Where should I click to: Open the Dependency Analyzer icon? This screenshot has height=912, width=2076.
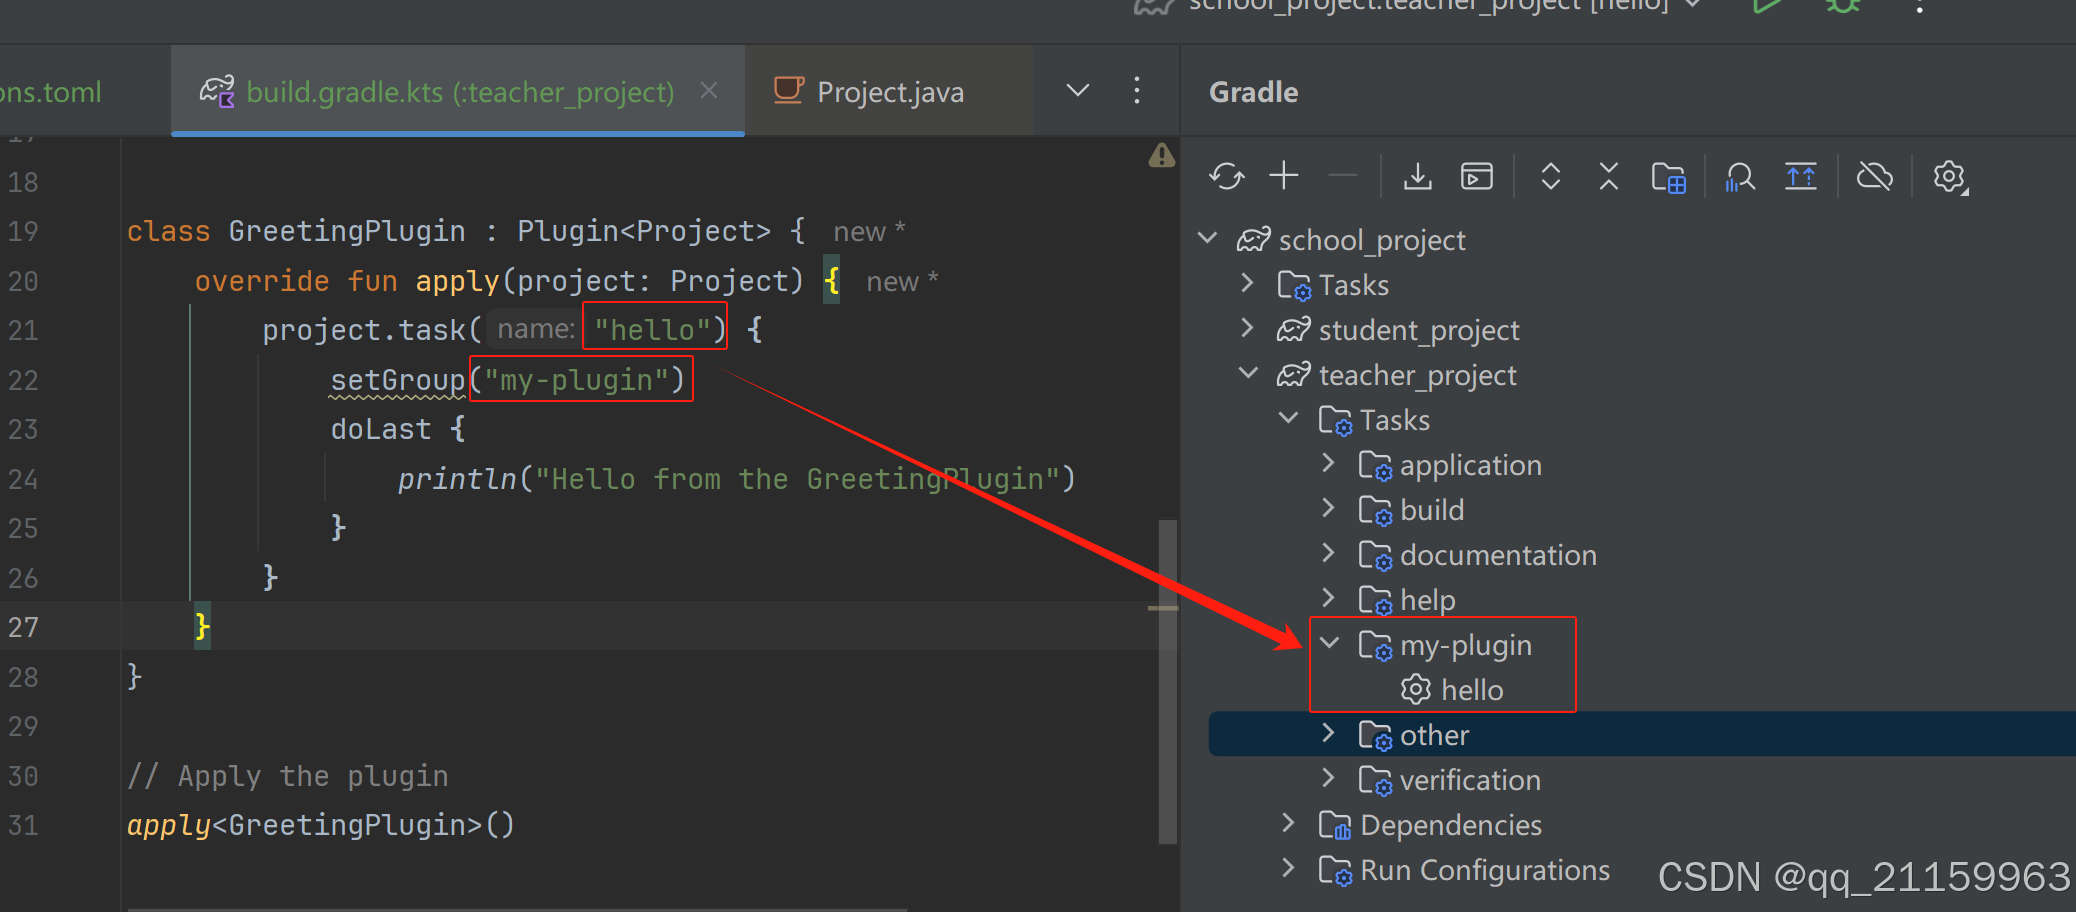pos(1740,176)
